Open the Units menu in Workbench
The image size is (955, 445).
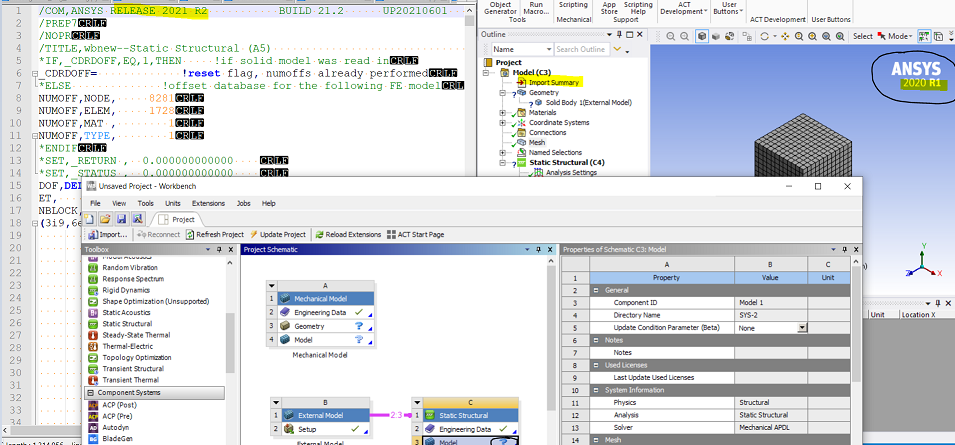173,202
